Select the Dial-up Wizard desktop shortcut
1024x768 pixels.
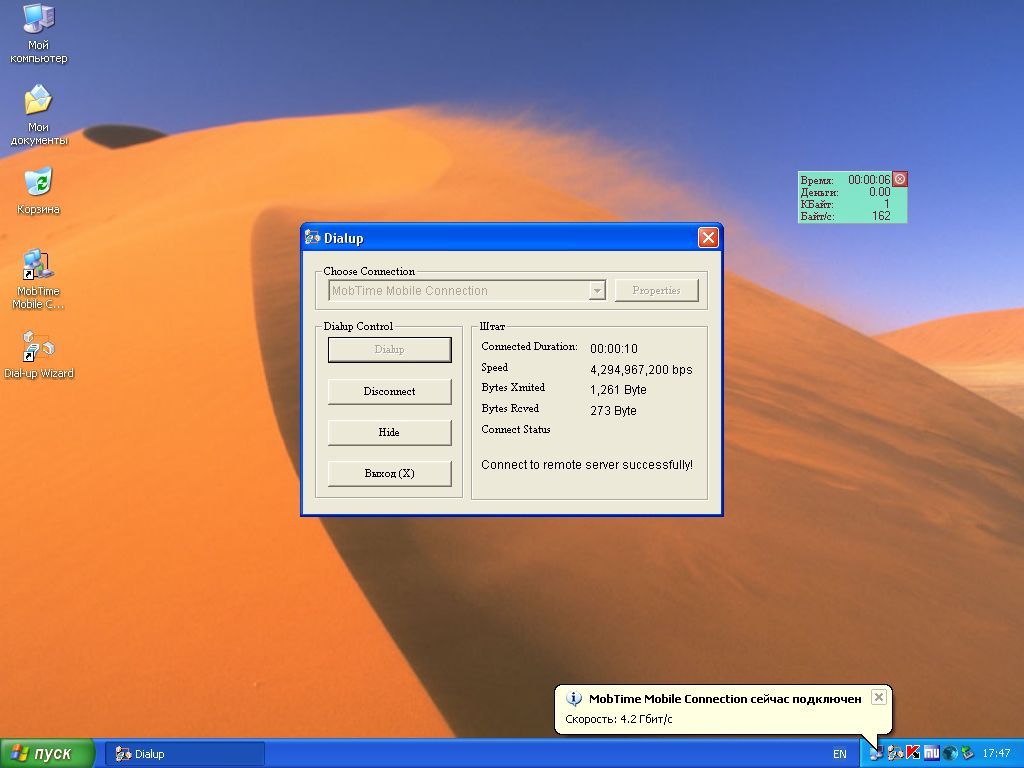coord(39,355)
